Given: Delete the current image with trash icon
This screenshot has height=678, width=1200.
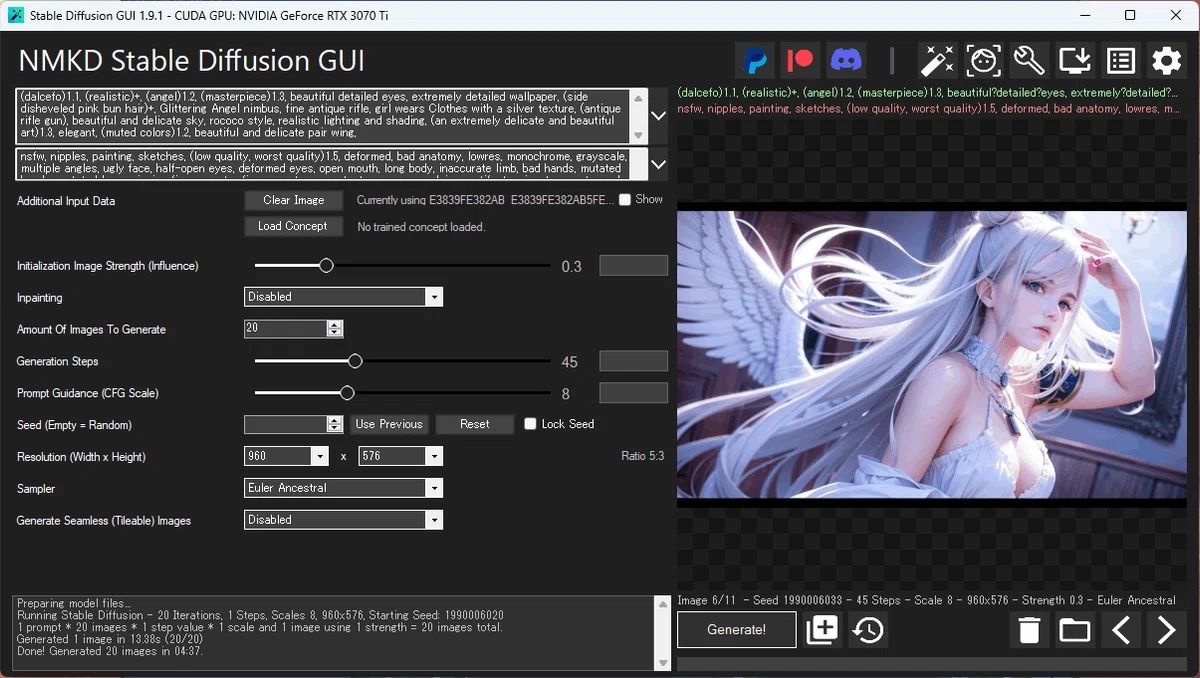Looking at the screenshot, I should 1029,630.
